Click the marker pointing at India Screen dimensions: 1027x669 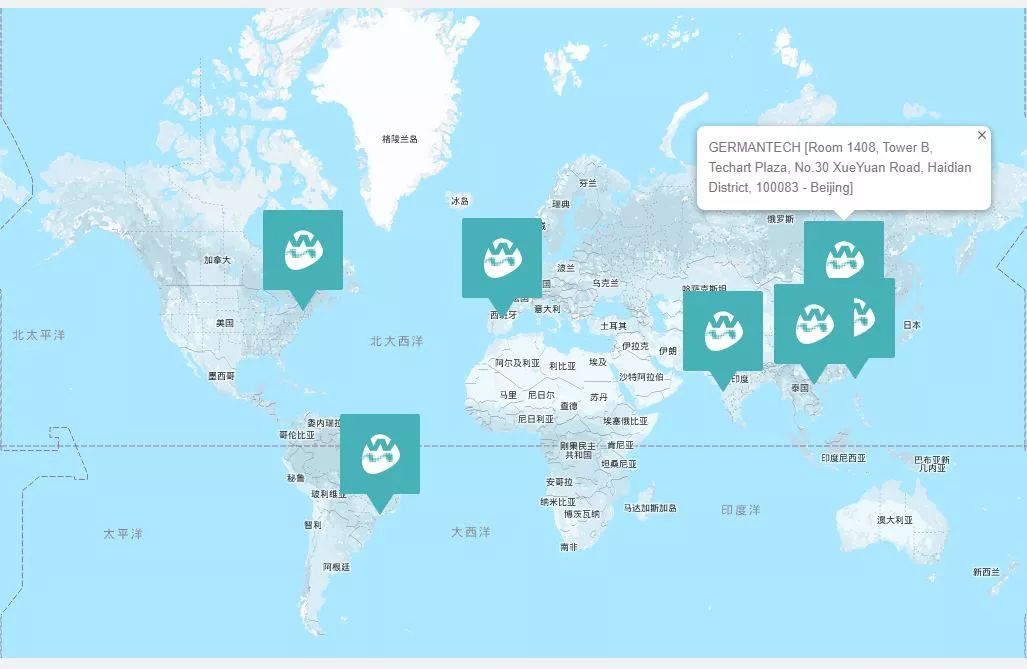[x=722, y=331]
